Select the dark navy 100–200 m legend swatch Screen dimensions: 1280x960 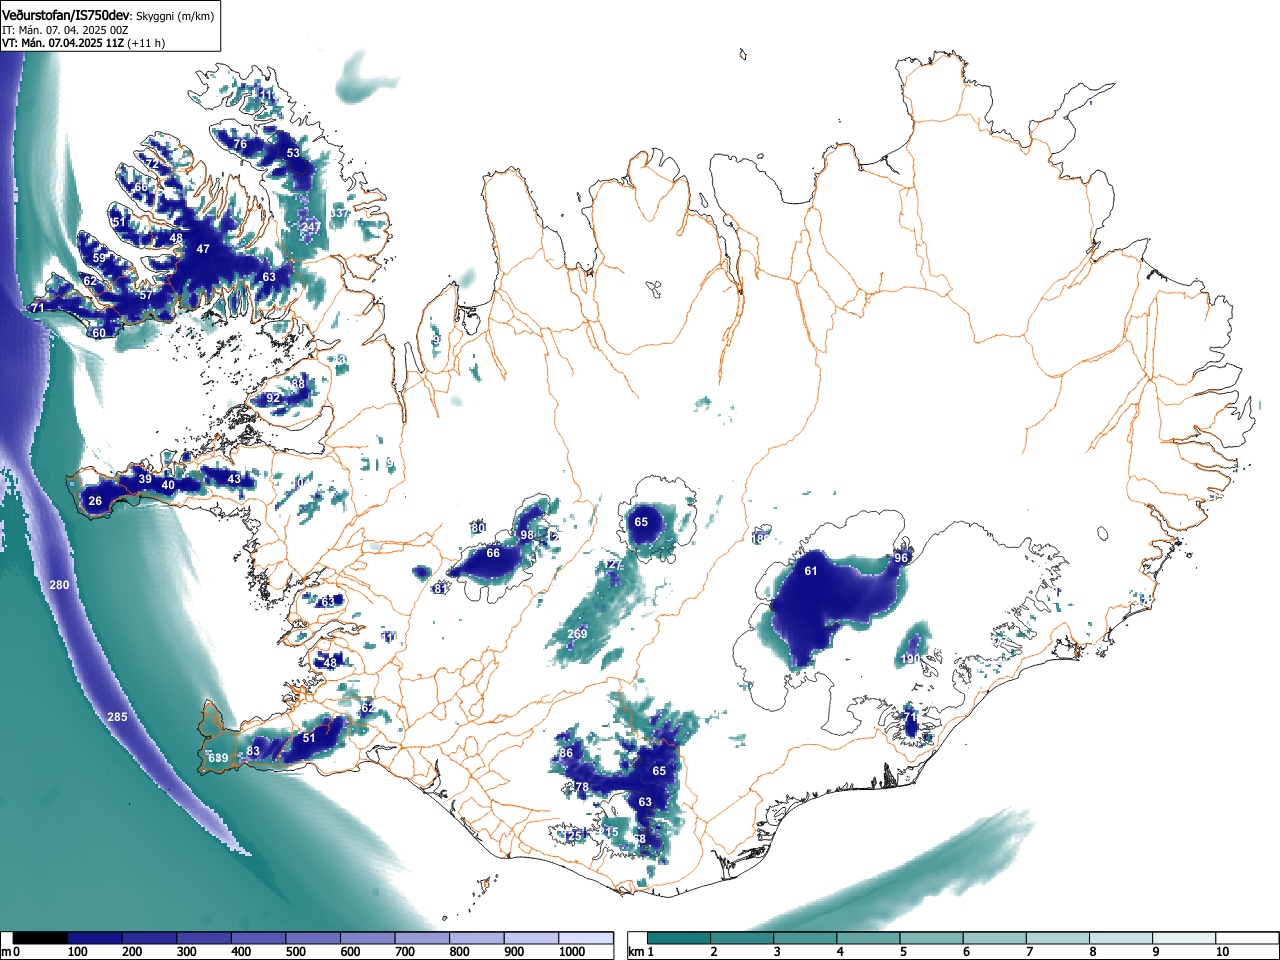pos(95,938)
